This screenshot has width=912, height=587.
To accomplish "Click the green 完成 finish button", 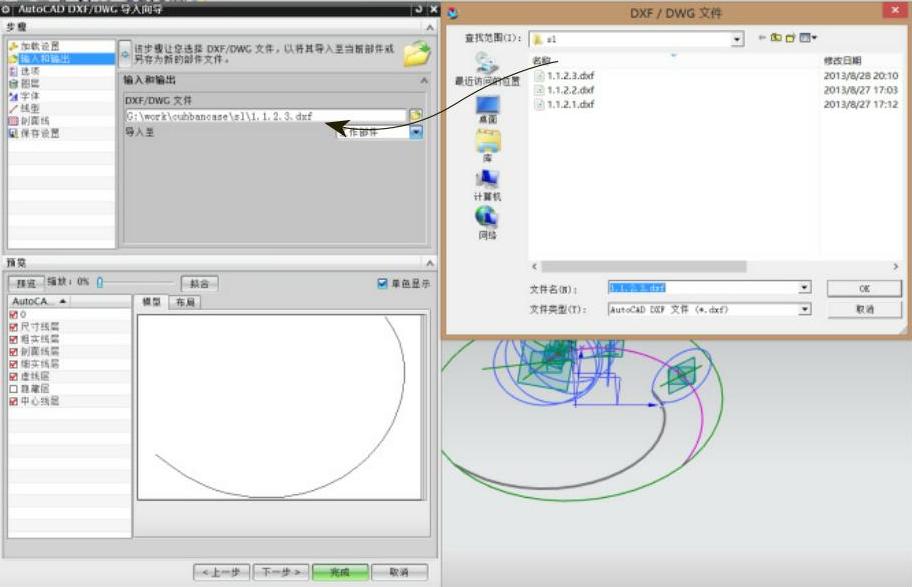I will click(340, 572).
